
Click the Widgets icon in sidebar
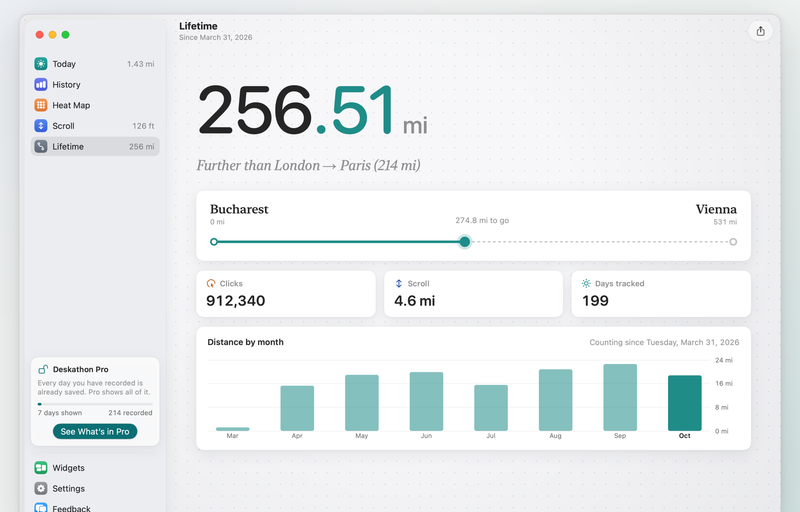pos(41,468)
